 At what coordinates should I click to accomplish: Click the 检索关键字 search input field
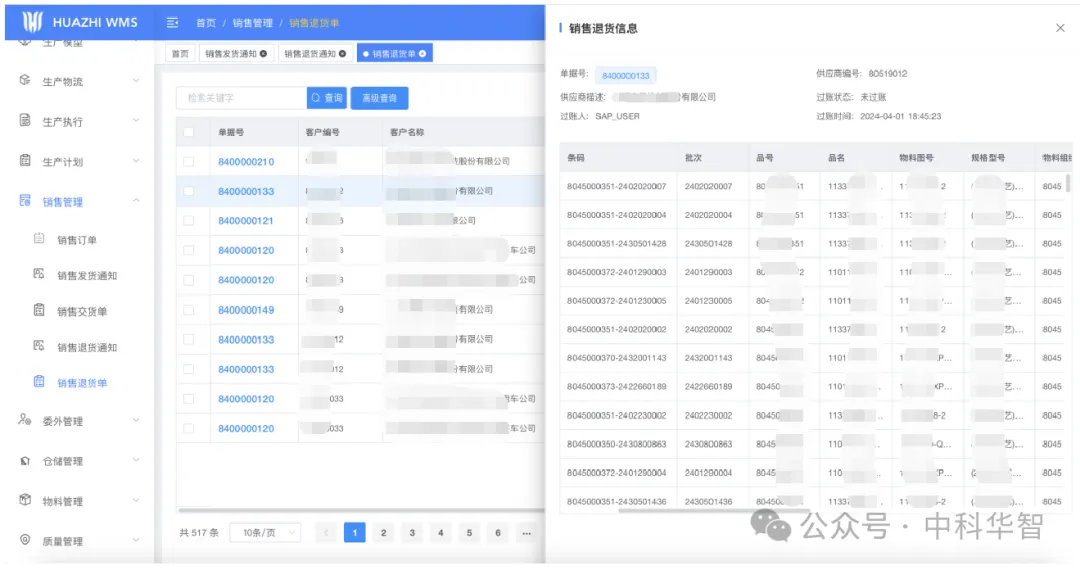tap(241, 98)
